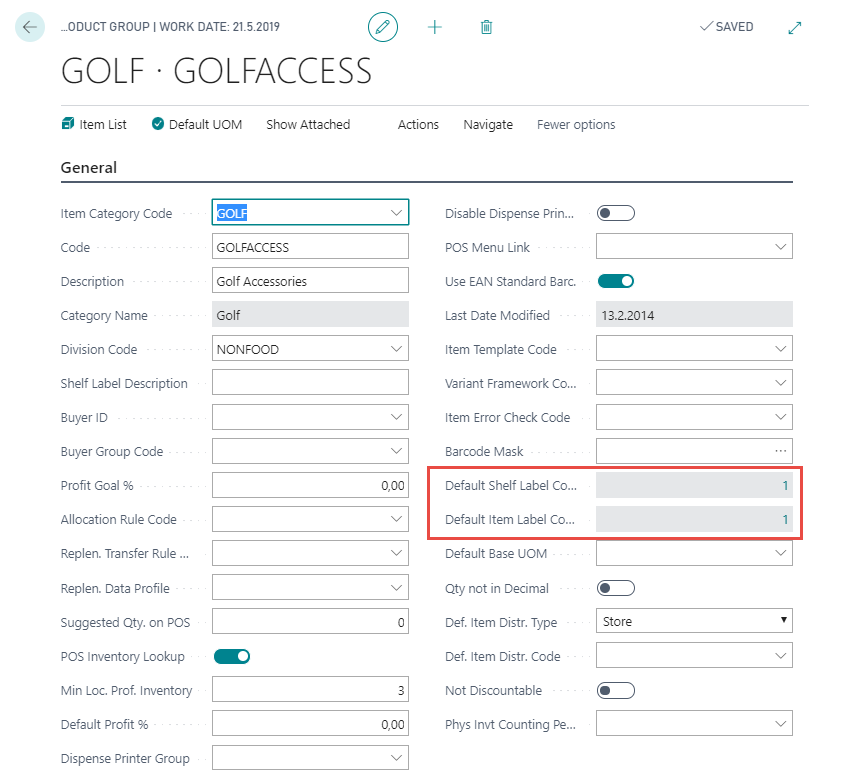The height and width of the screenshot is (782, 862).
Task: Toggle POS Inventory Lookup switch
Action: pos(231,656)
